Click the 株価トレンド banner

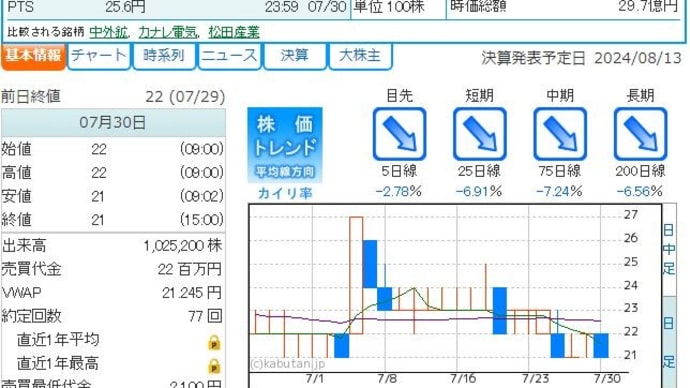coord(285,145)
